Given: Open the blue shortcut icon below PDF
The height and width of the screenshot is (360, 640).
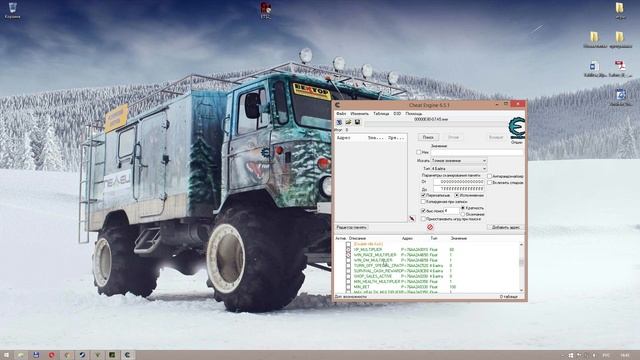Looking at the screenshot, I should click(x=620, y=95).
